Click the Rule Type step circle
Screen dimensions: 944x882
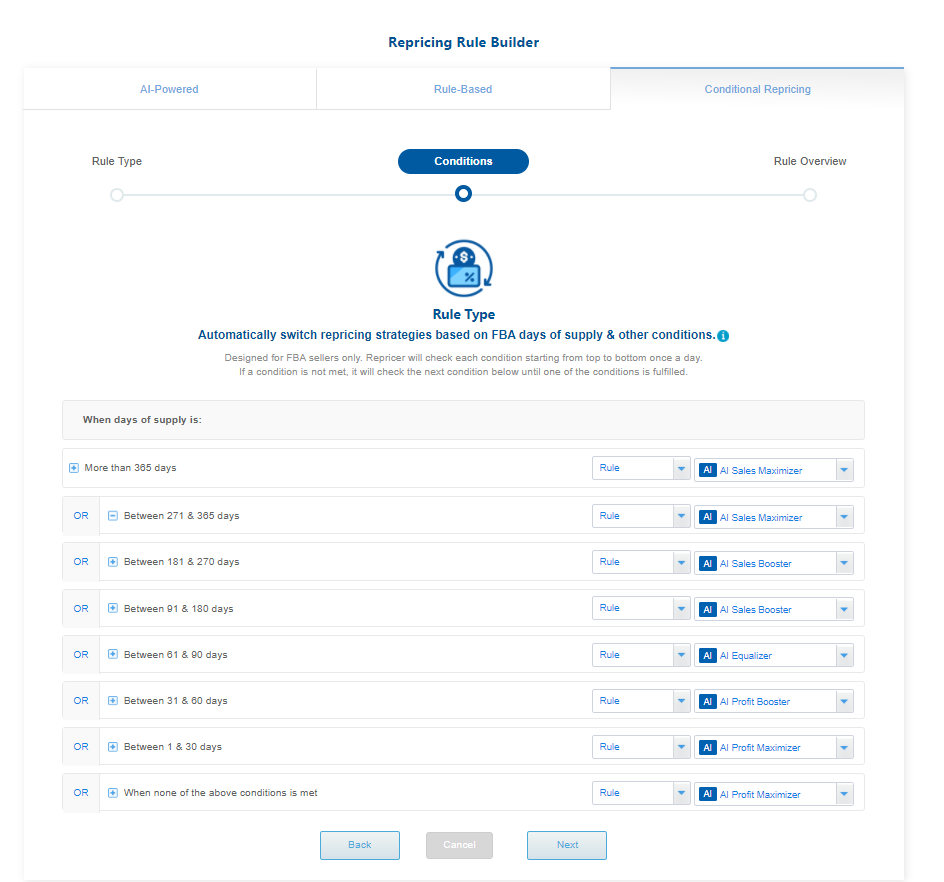click(117, 195)
